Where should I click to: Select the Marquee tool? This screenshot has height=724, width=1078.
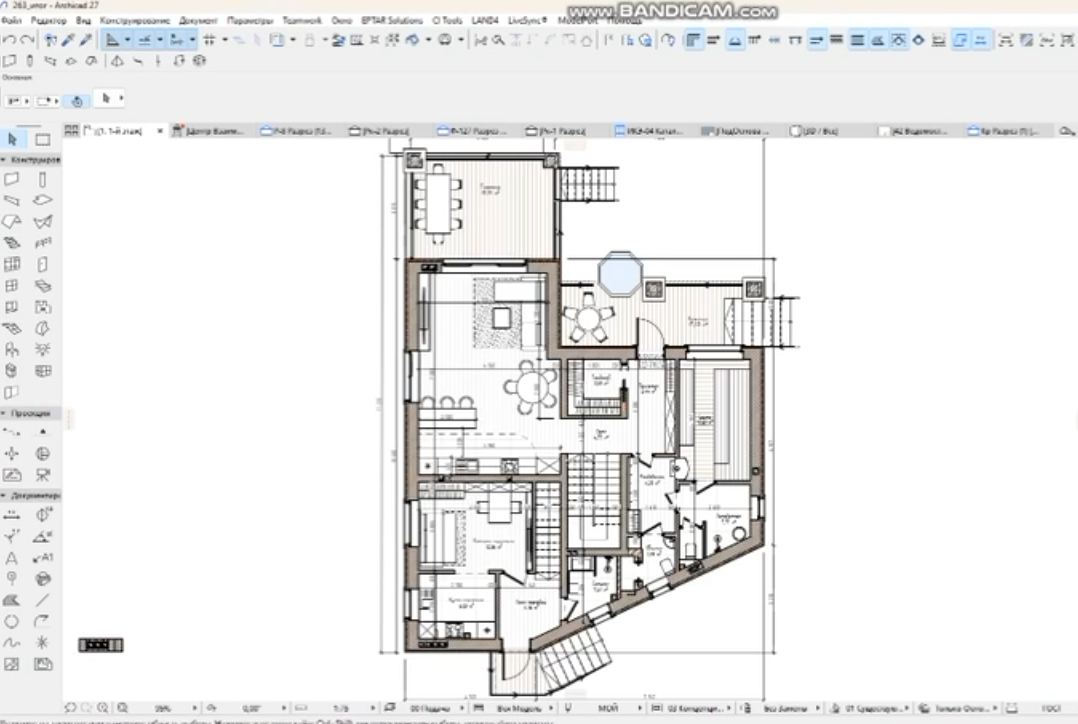tap(43, 139)
